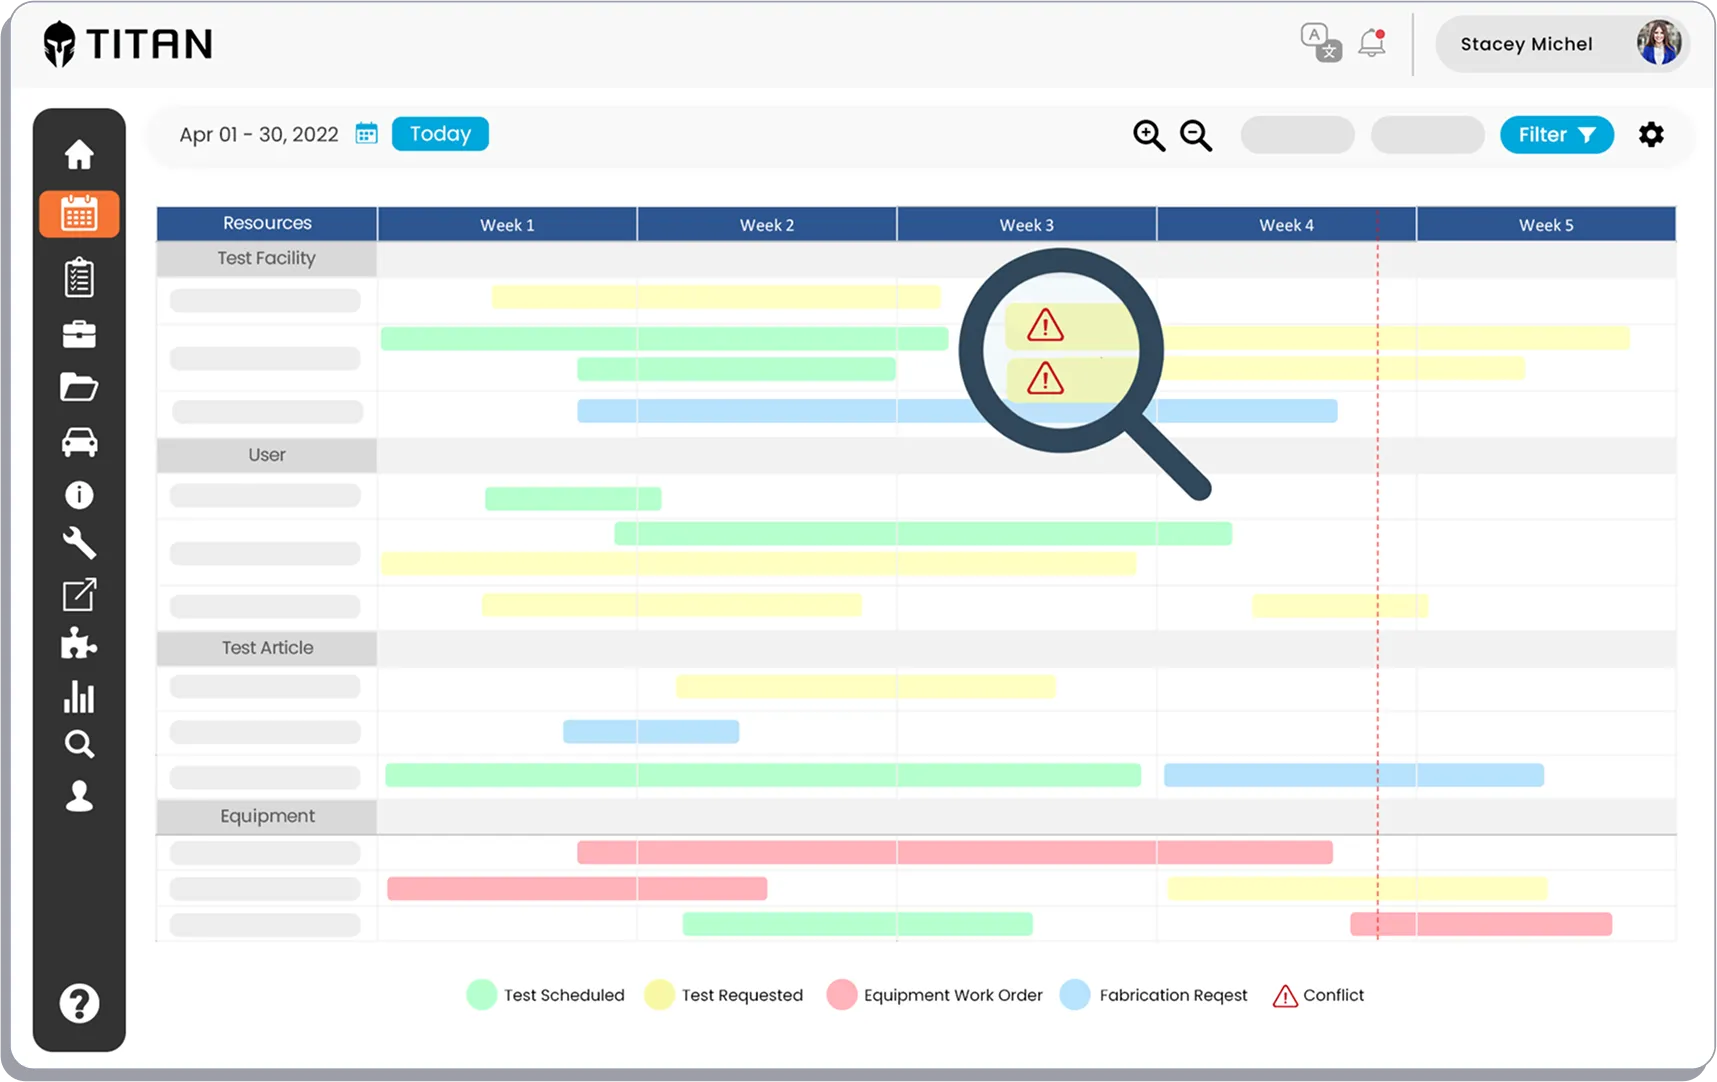Click the conflict warning in Week 3

[x=1044, y=324]
